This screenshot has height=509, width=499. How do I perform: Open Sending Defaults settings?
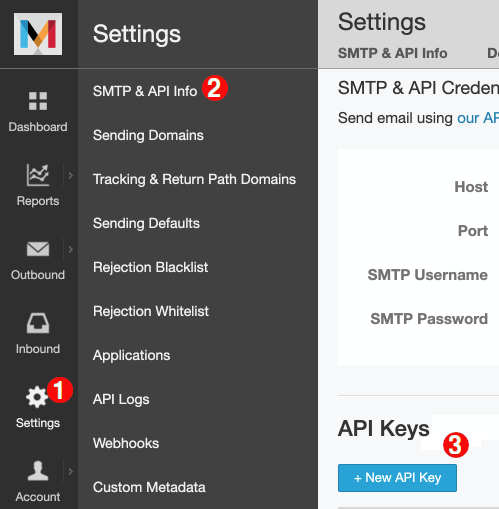click(146, 223)
